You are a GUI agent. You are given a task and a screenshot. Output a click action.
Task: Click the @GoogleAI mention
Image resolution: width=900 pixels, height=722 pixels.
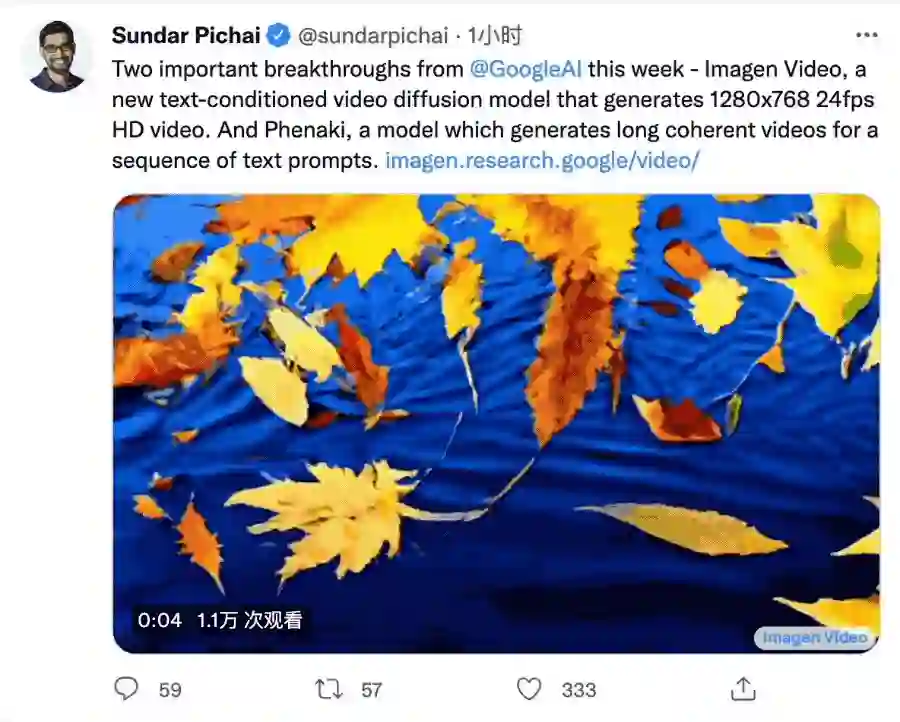(525, 69)
